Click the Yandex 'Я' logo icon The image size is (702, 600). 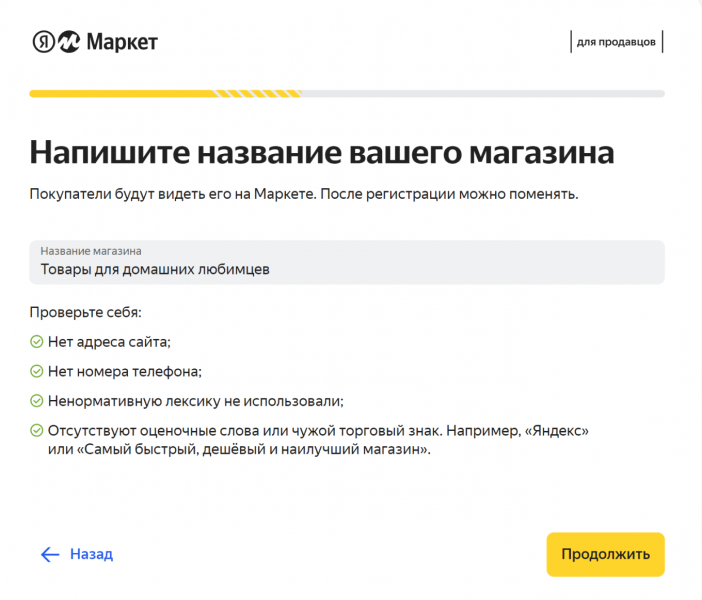coord(44,42)
